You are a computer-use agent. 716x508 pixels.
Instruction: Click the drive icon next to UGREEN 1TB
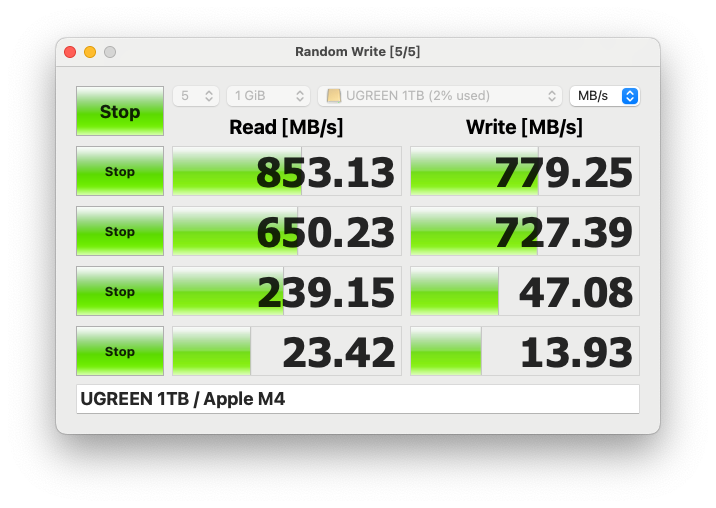[x=334, y=96]
